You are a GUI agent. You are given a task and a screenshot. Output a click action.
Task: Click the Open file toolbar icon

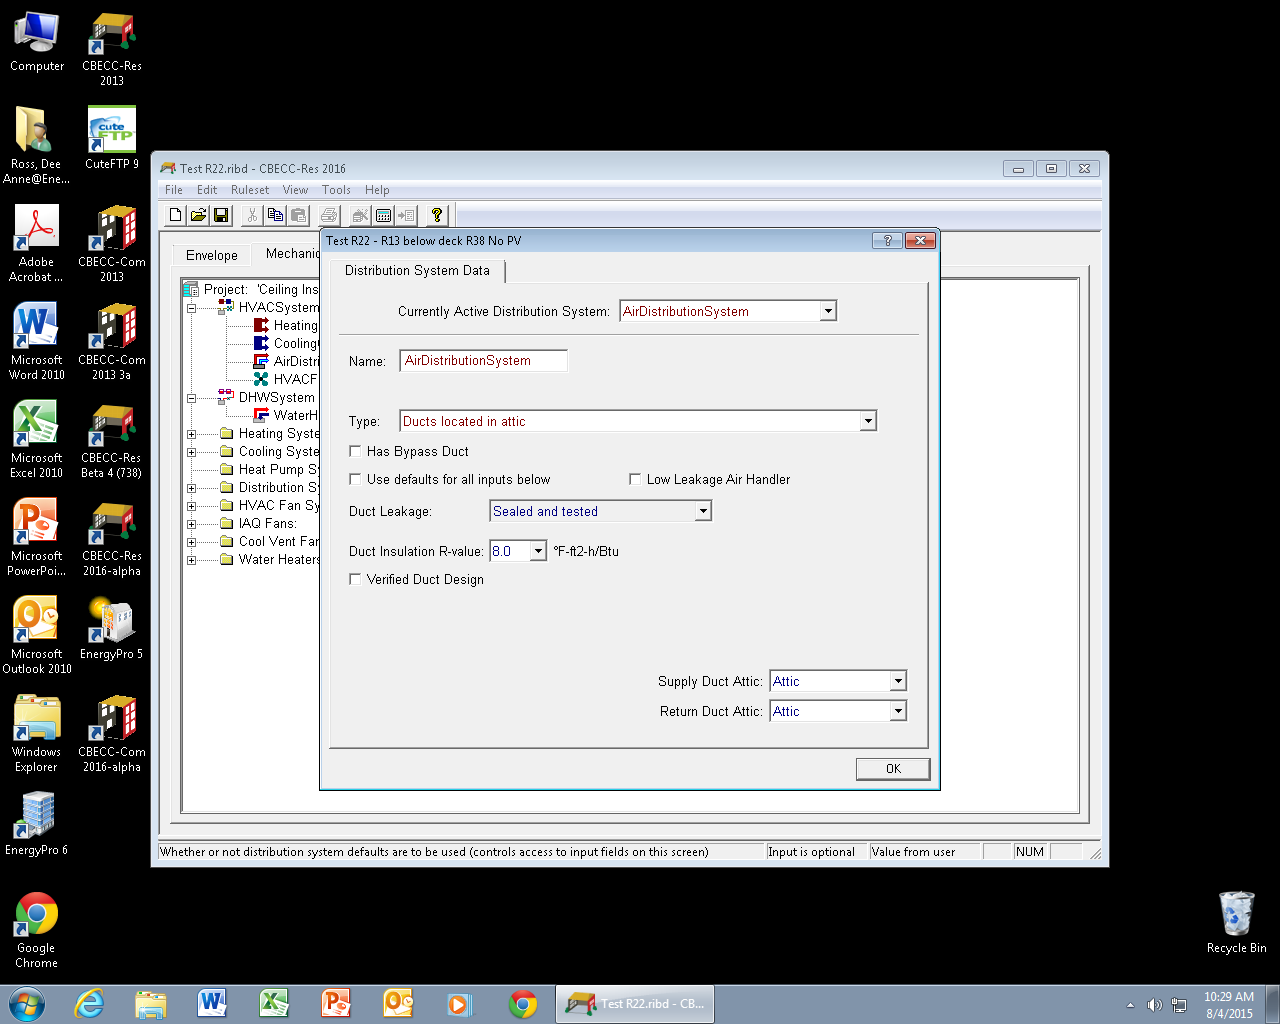pos(198,215)
